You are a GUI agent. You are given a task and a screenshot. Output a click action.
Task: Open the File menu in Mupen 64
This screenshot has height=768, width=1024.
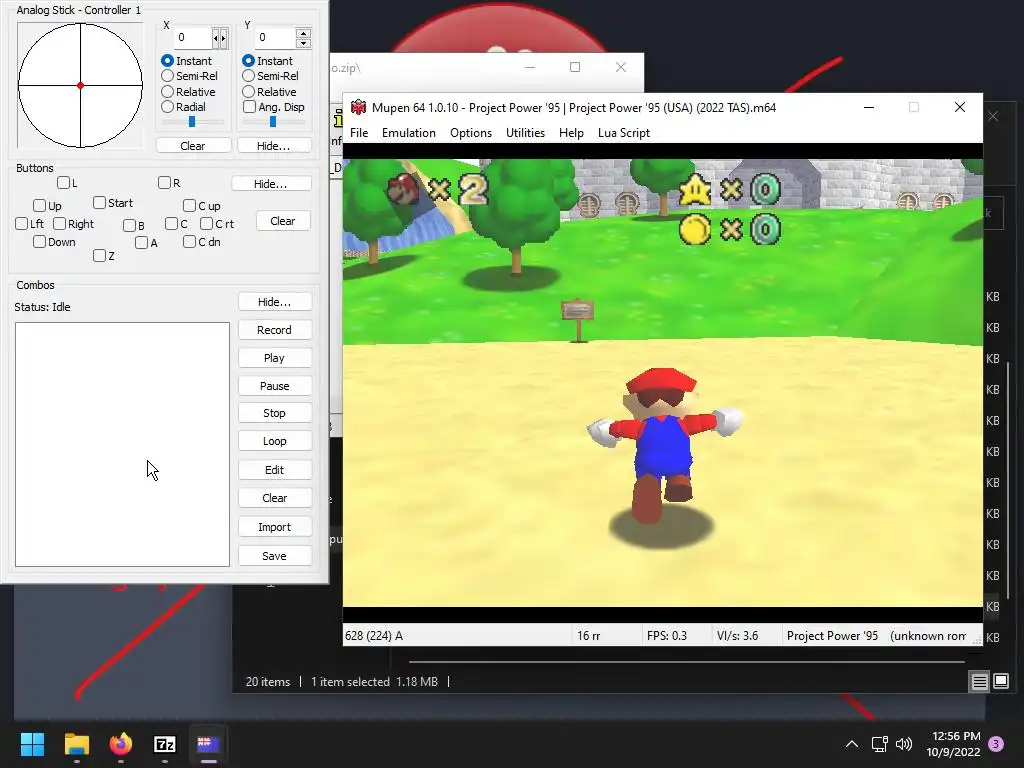point(359,133)
